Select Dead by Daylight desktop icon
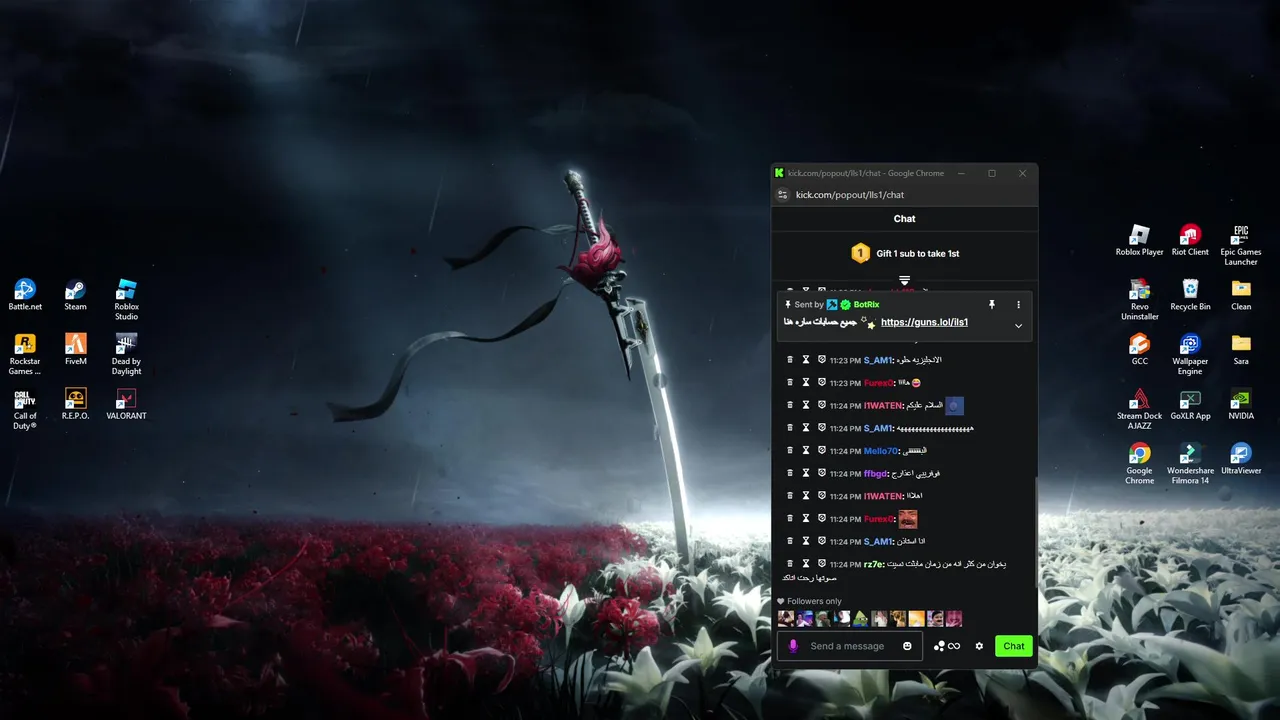This screenshot has height=720, width=1280. coord(126,355)
